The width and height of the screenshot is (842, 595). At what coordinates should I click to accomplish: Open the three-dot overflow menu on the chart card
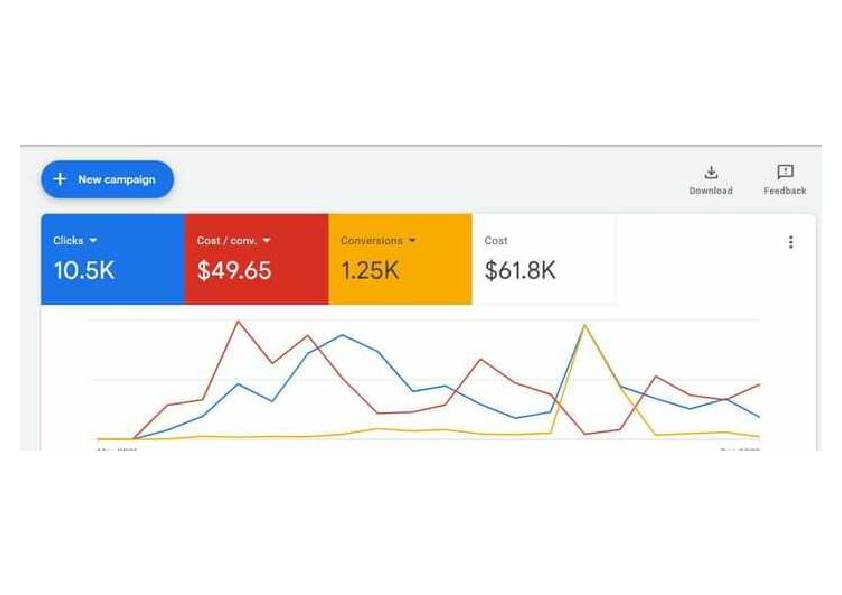click(791, 241)
